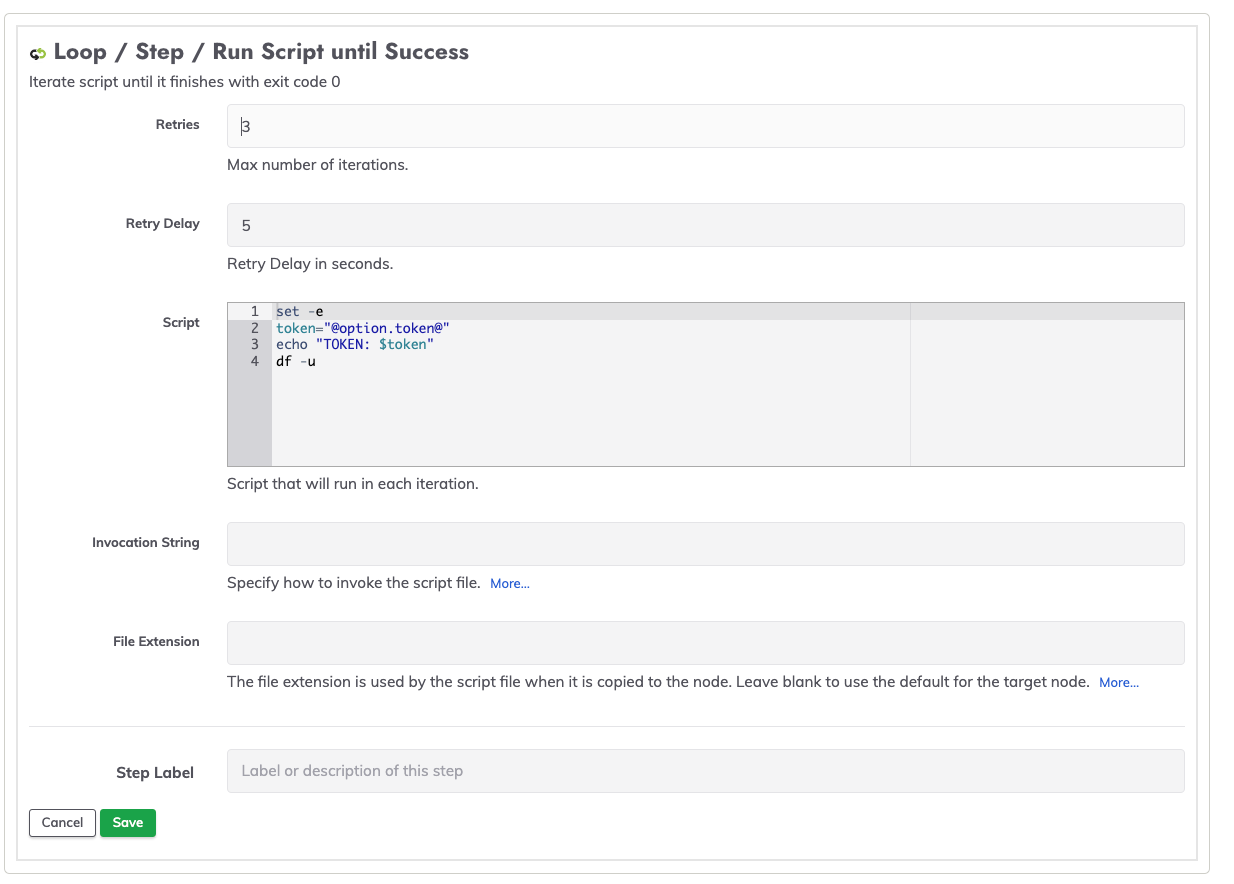Click the Step Label input field
This screenshot has height=884, width=1234.
click(x=705, y=771)
